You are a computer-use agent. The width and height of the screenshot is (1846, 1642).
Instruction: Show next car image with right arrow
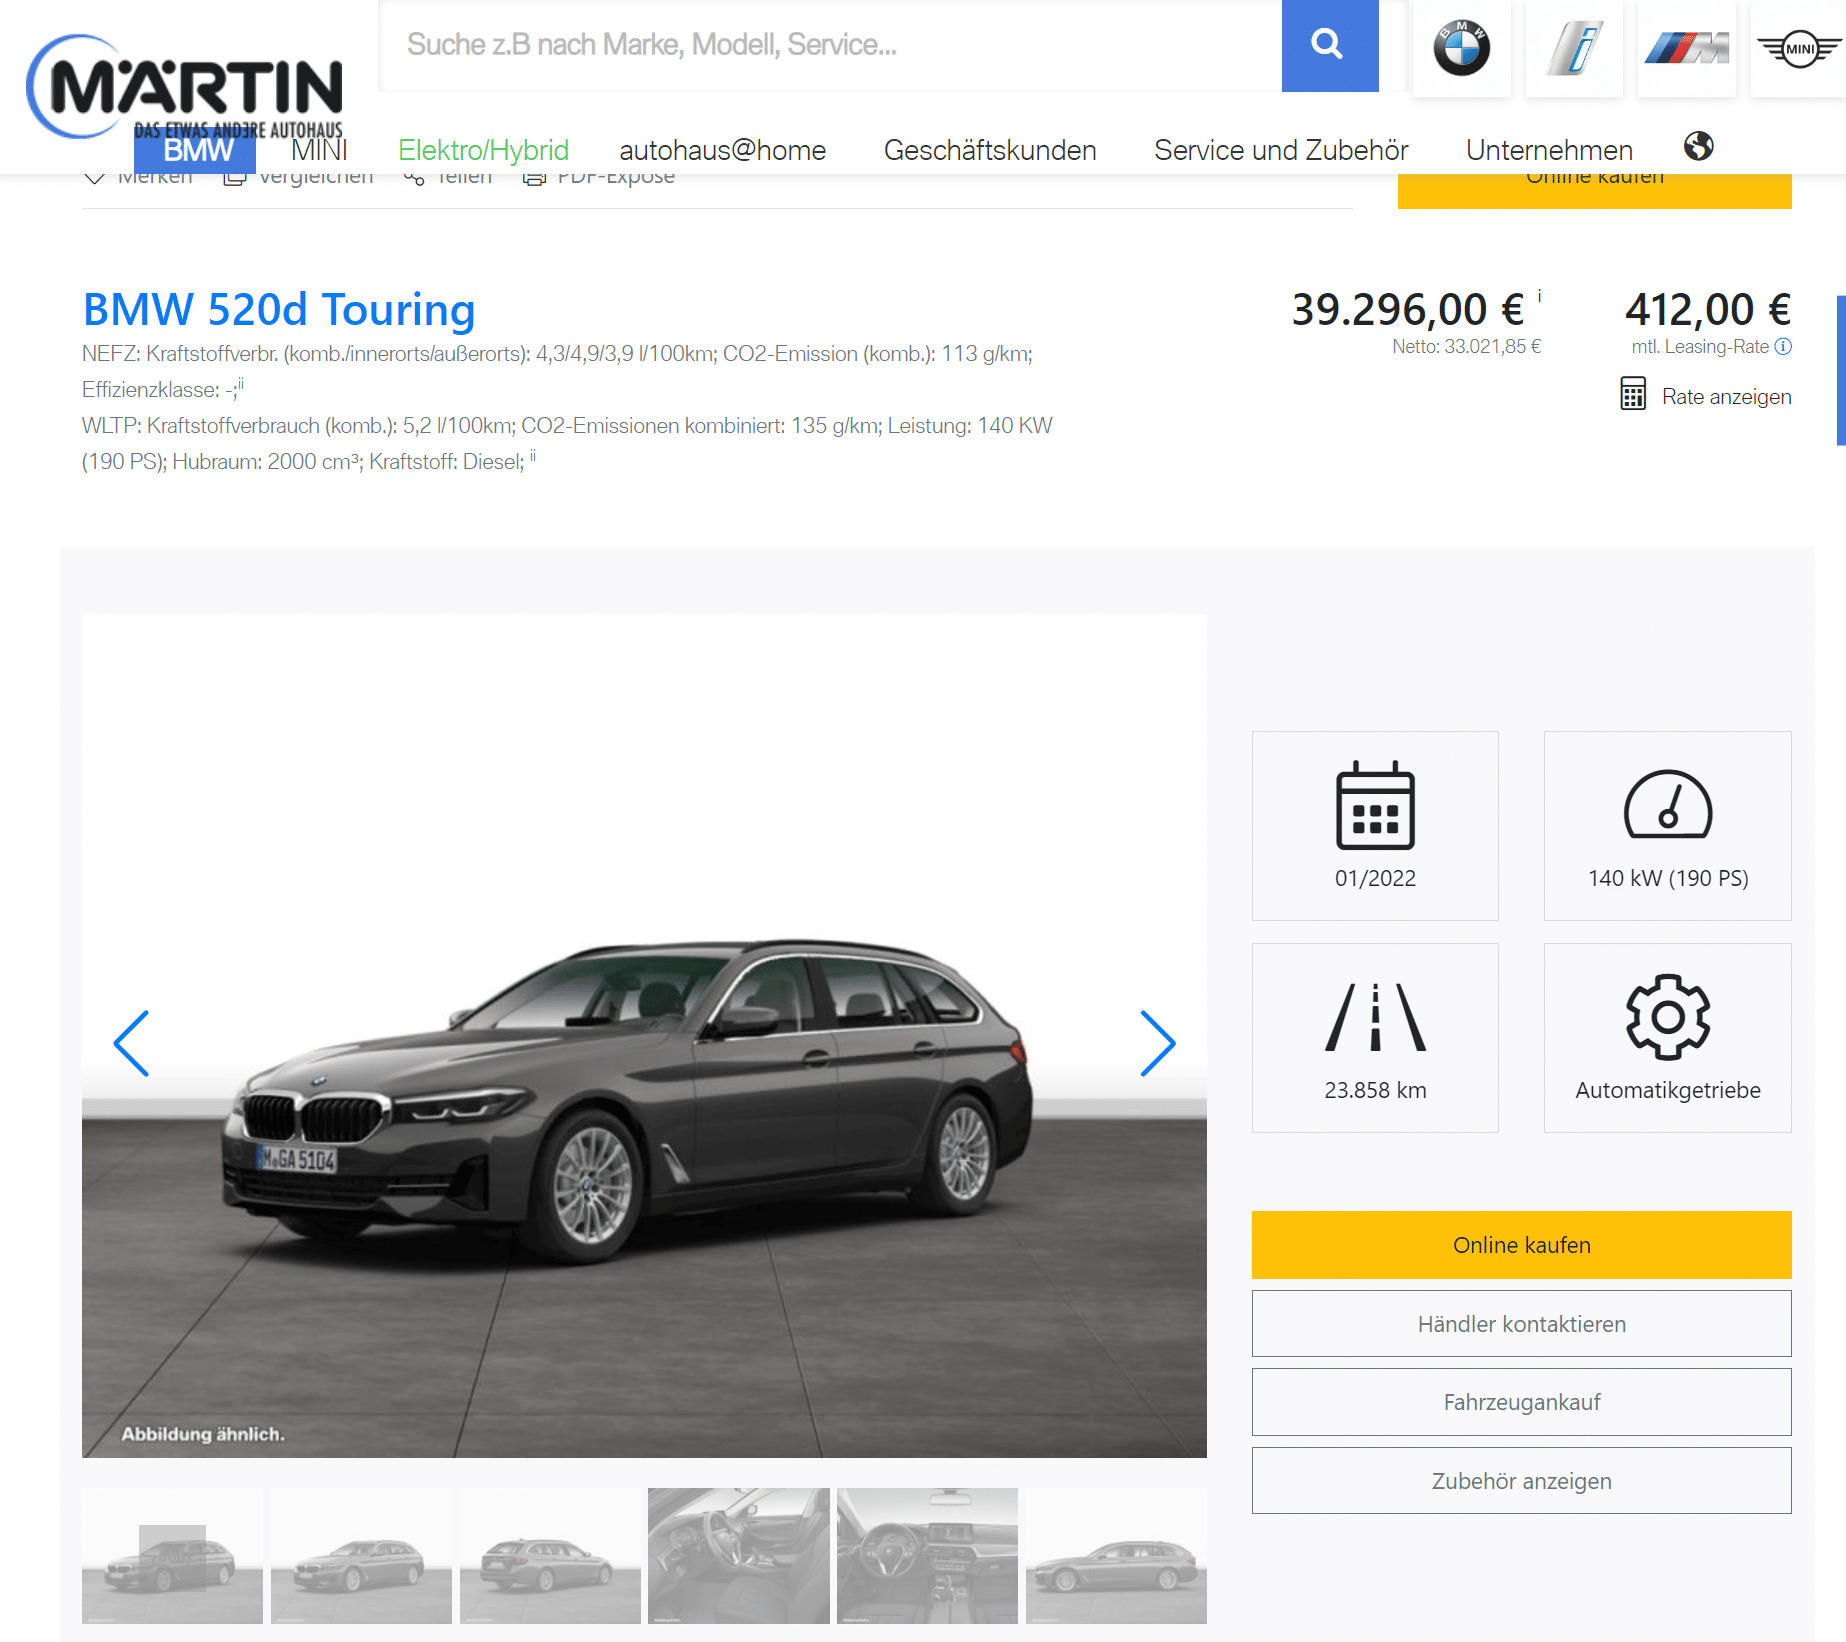[1157, 1043]
